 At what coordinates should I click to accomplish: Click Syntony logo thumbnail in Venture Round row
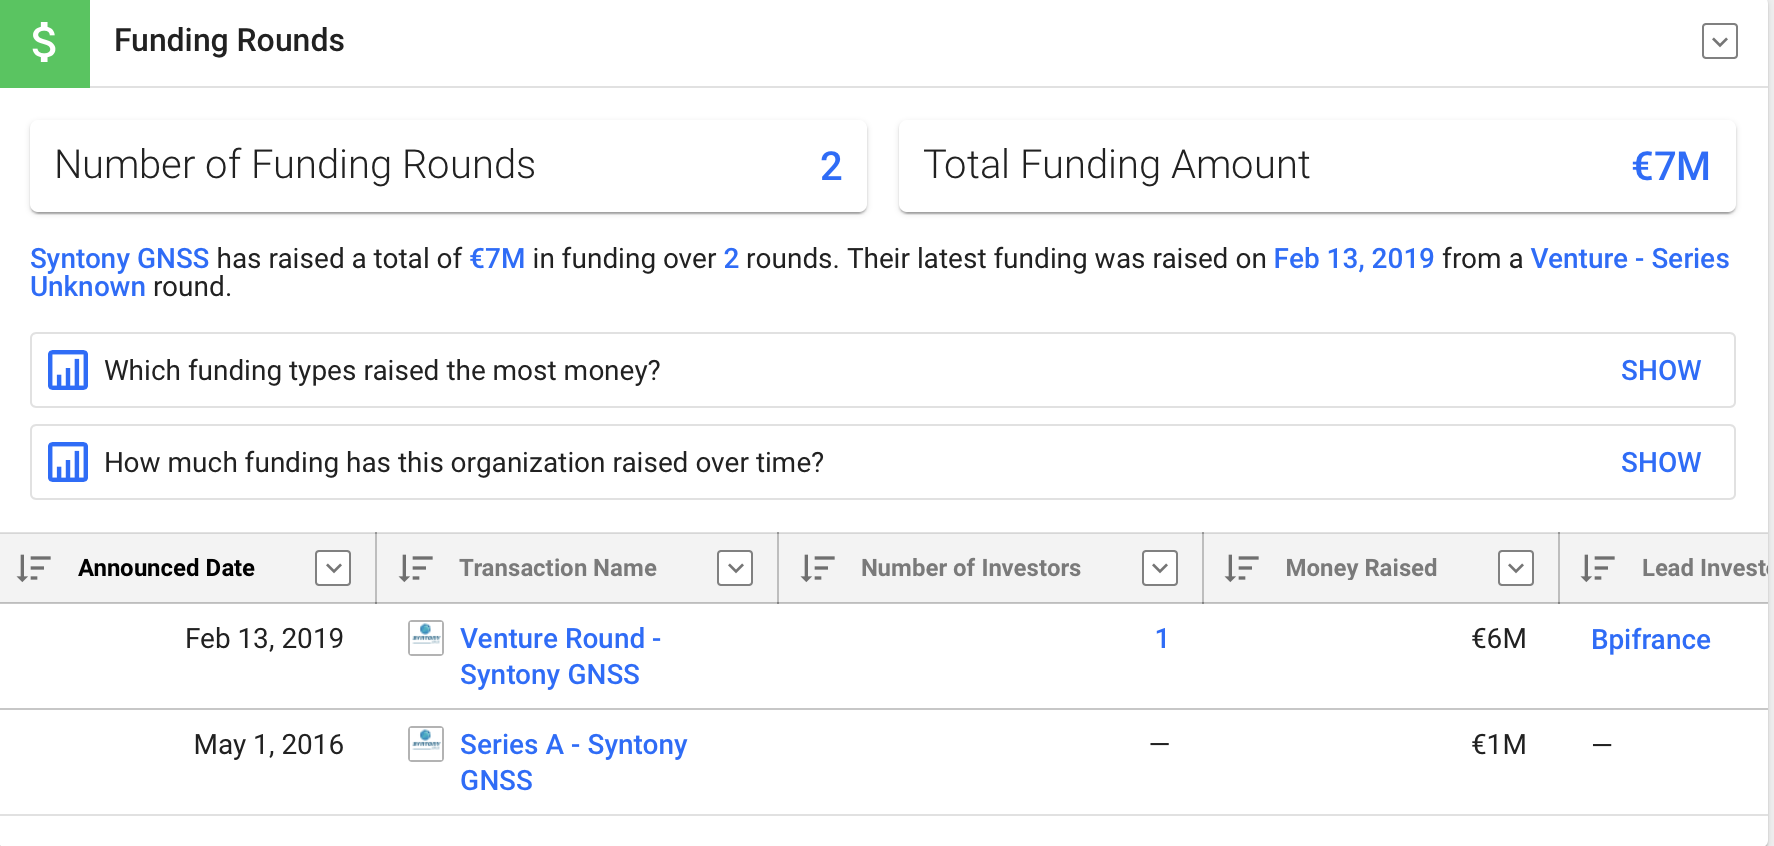click(x=426, y=638)
